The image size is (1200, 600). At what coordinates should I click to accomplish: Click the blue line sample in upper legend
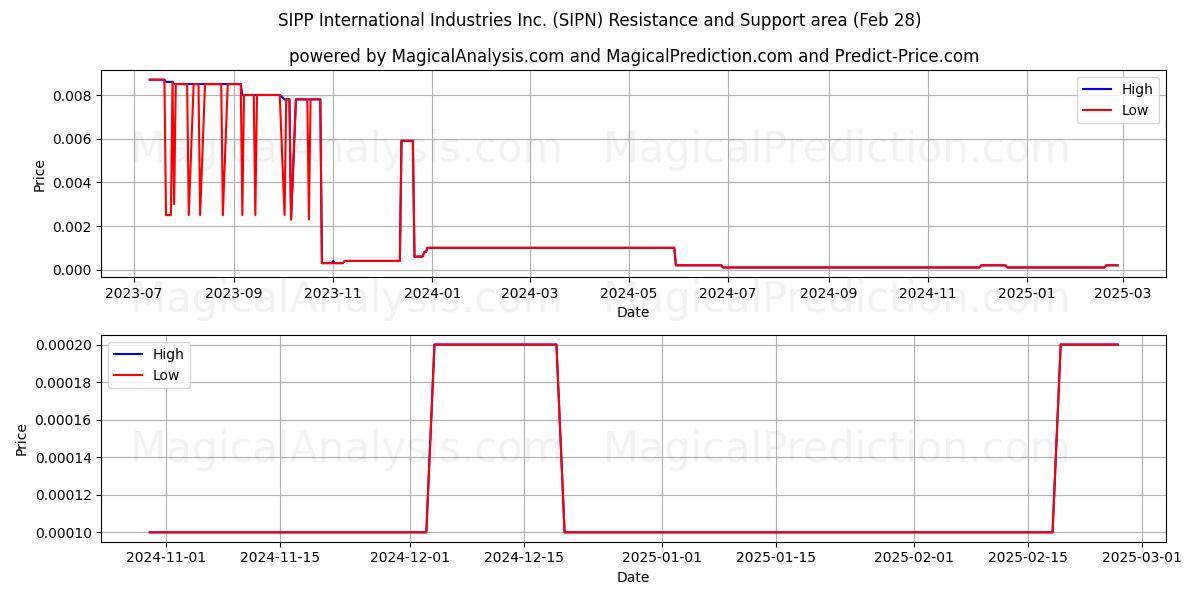click(x=1098, y=90)
